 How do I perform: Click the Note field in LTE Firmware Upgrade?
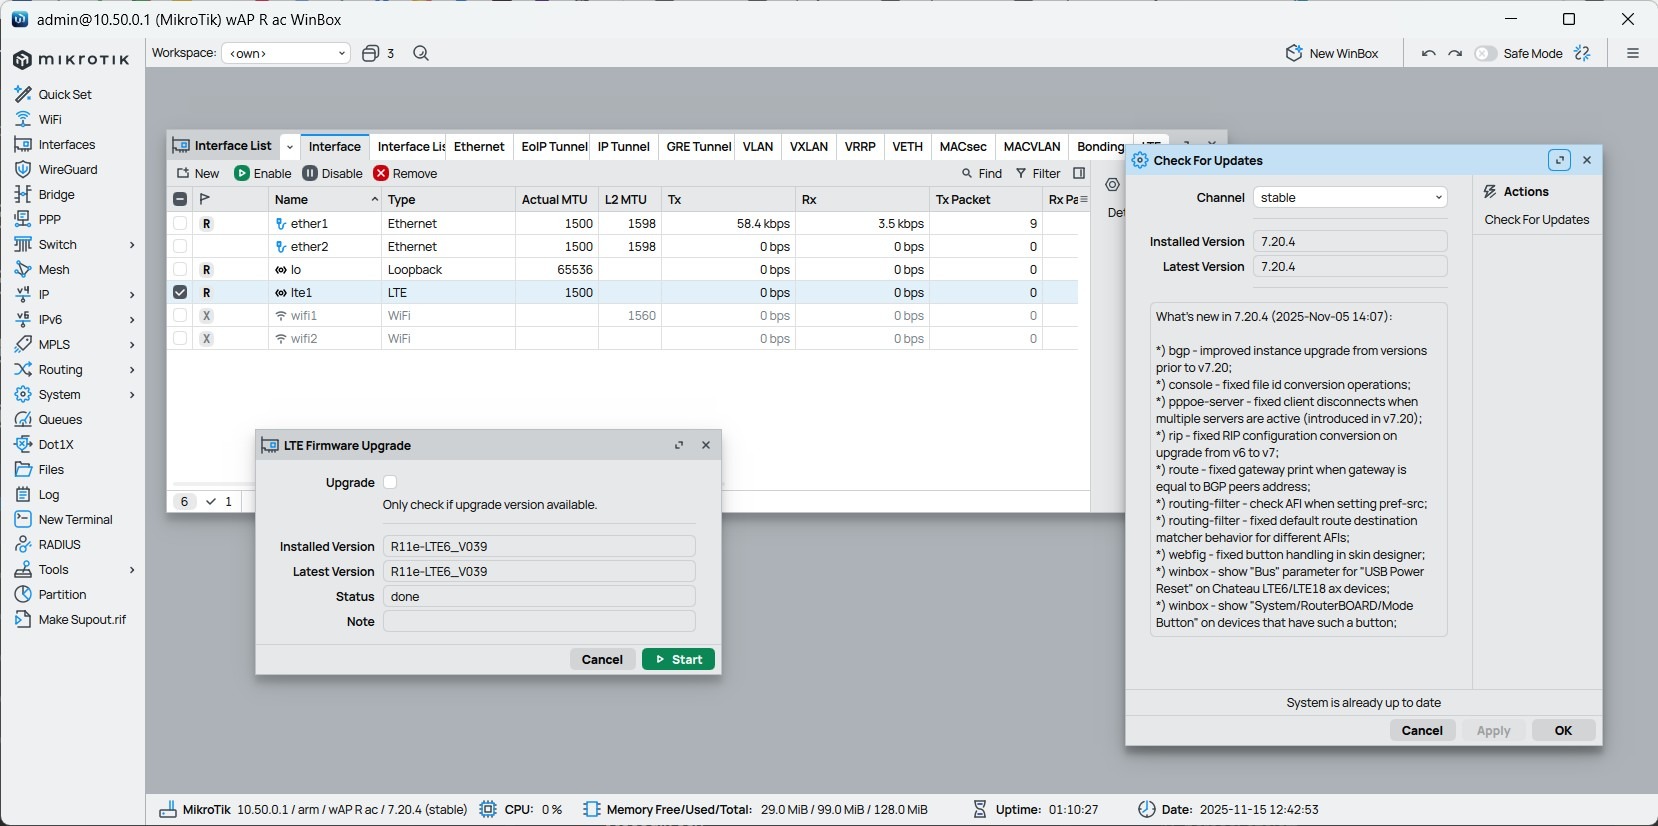coord(539,621)
